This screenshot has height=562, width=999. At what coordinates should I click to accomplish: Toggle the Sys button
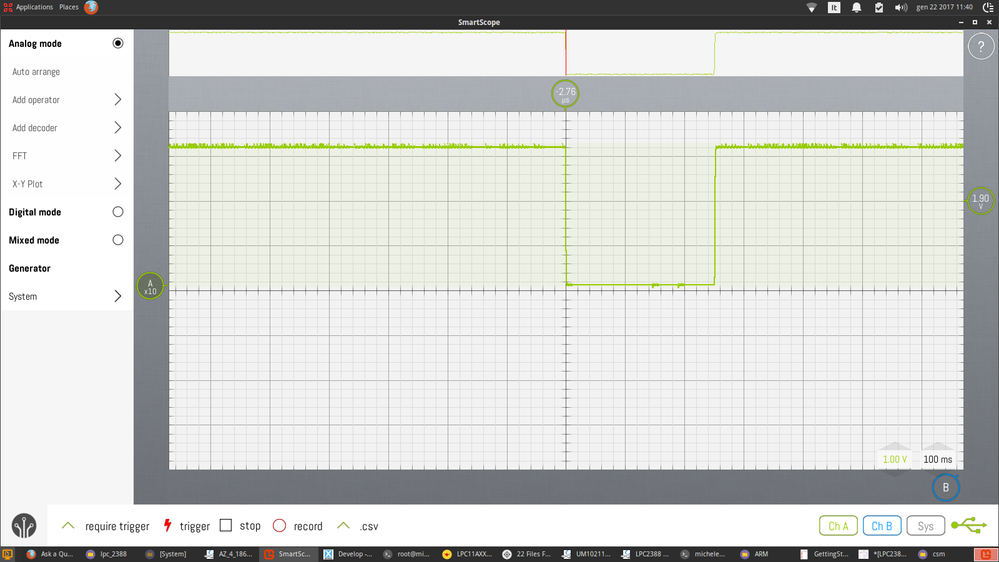(926, 526)
